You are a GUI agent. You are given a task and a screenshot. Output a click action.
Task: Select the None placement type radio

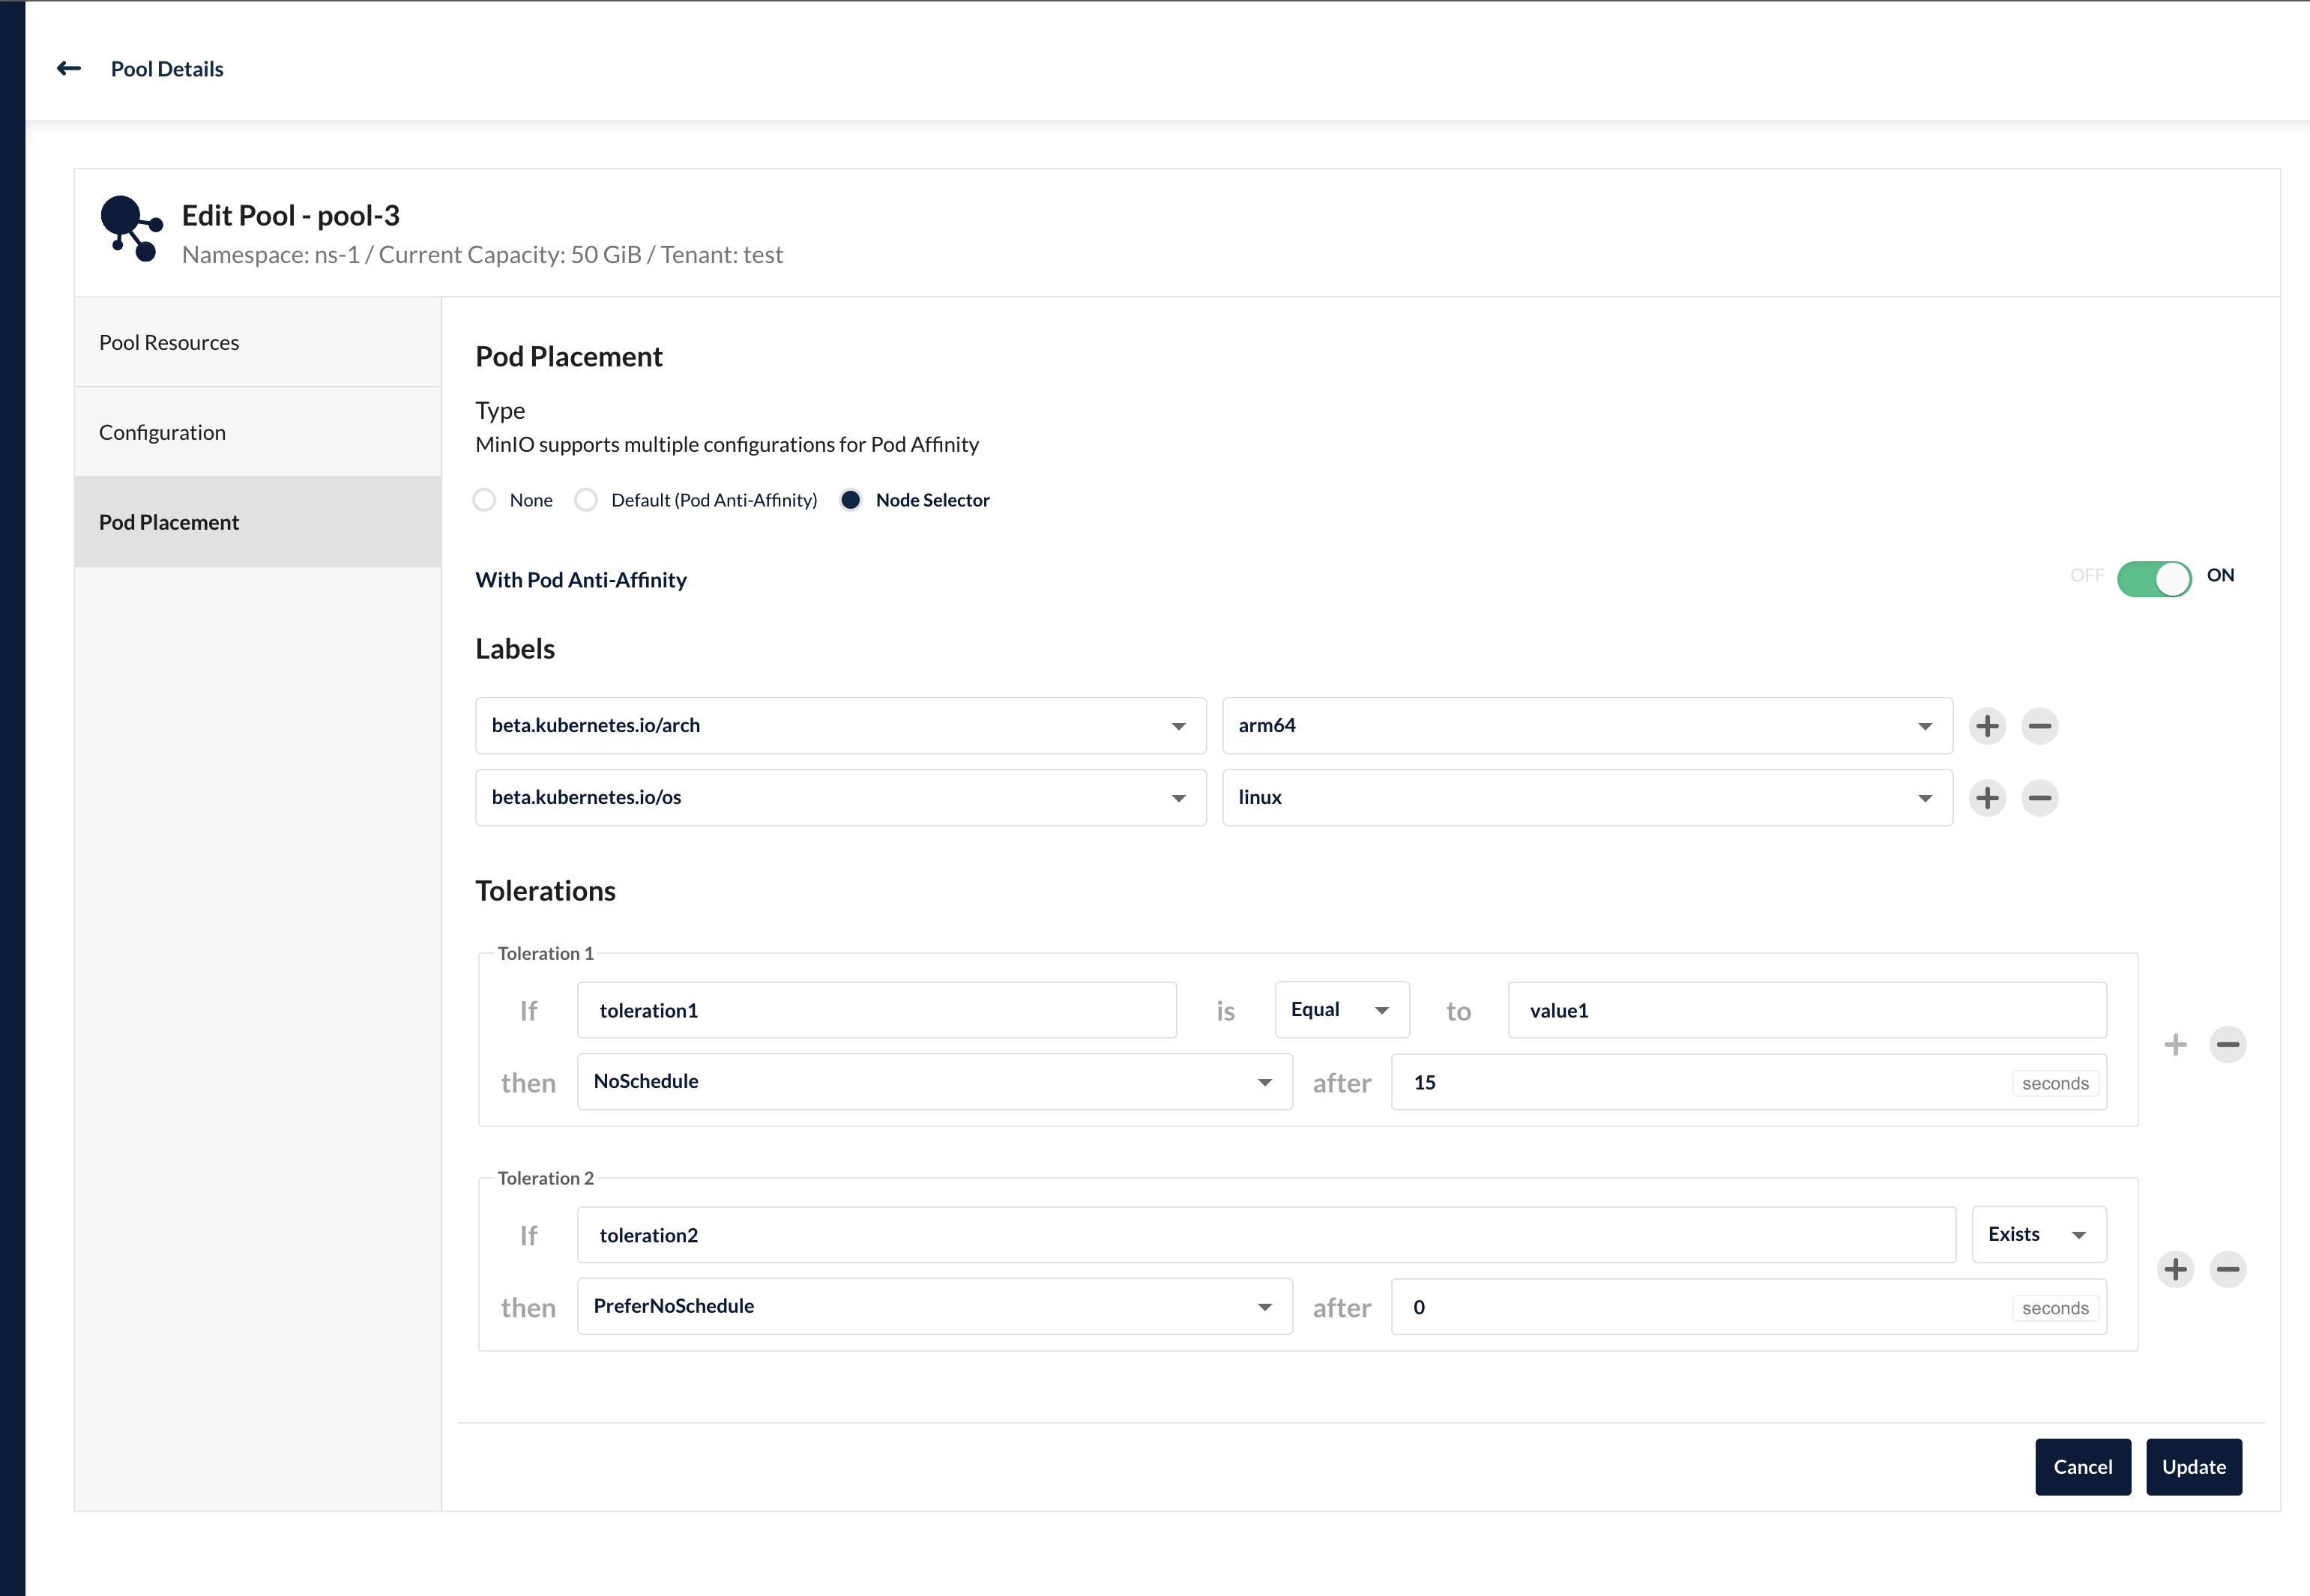tap(485, 500)
